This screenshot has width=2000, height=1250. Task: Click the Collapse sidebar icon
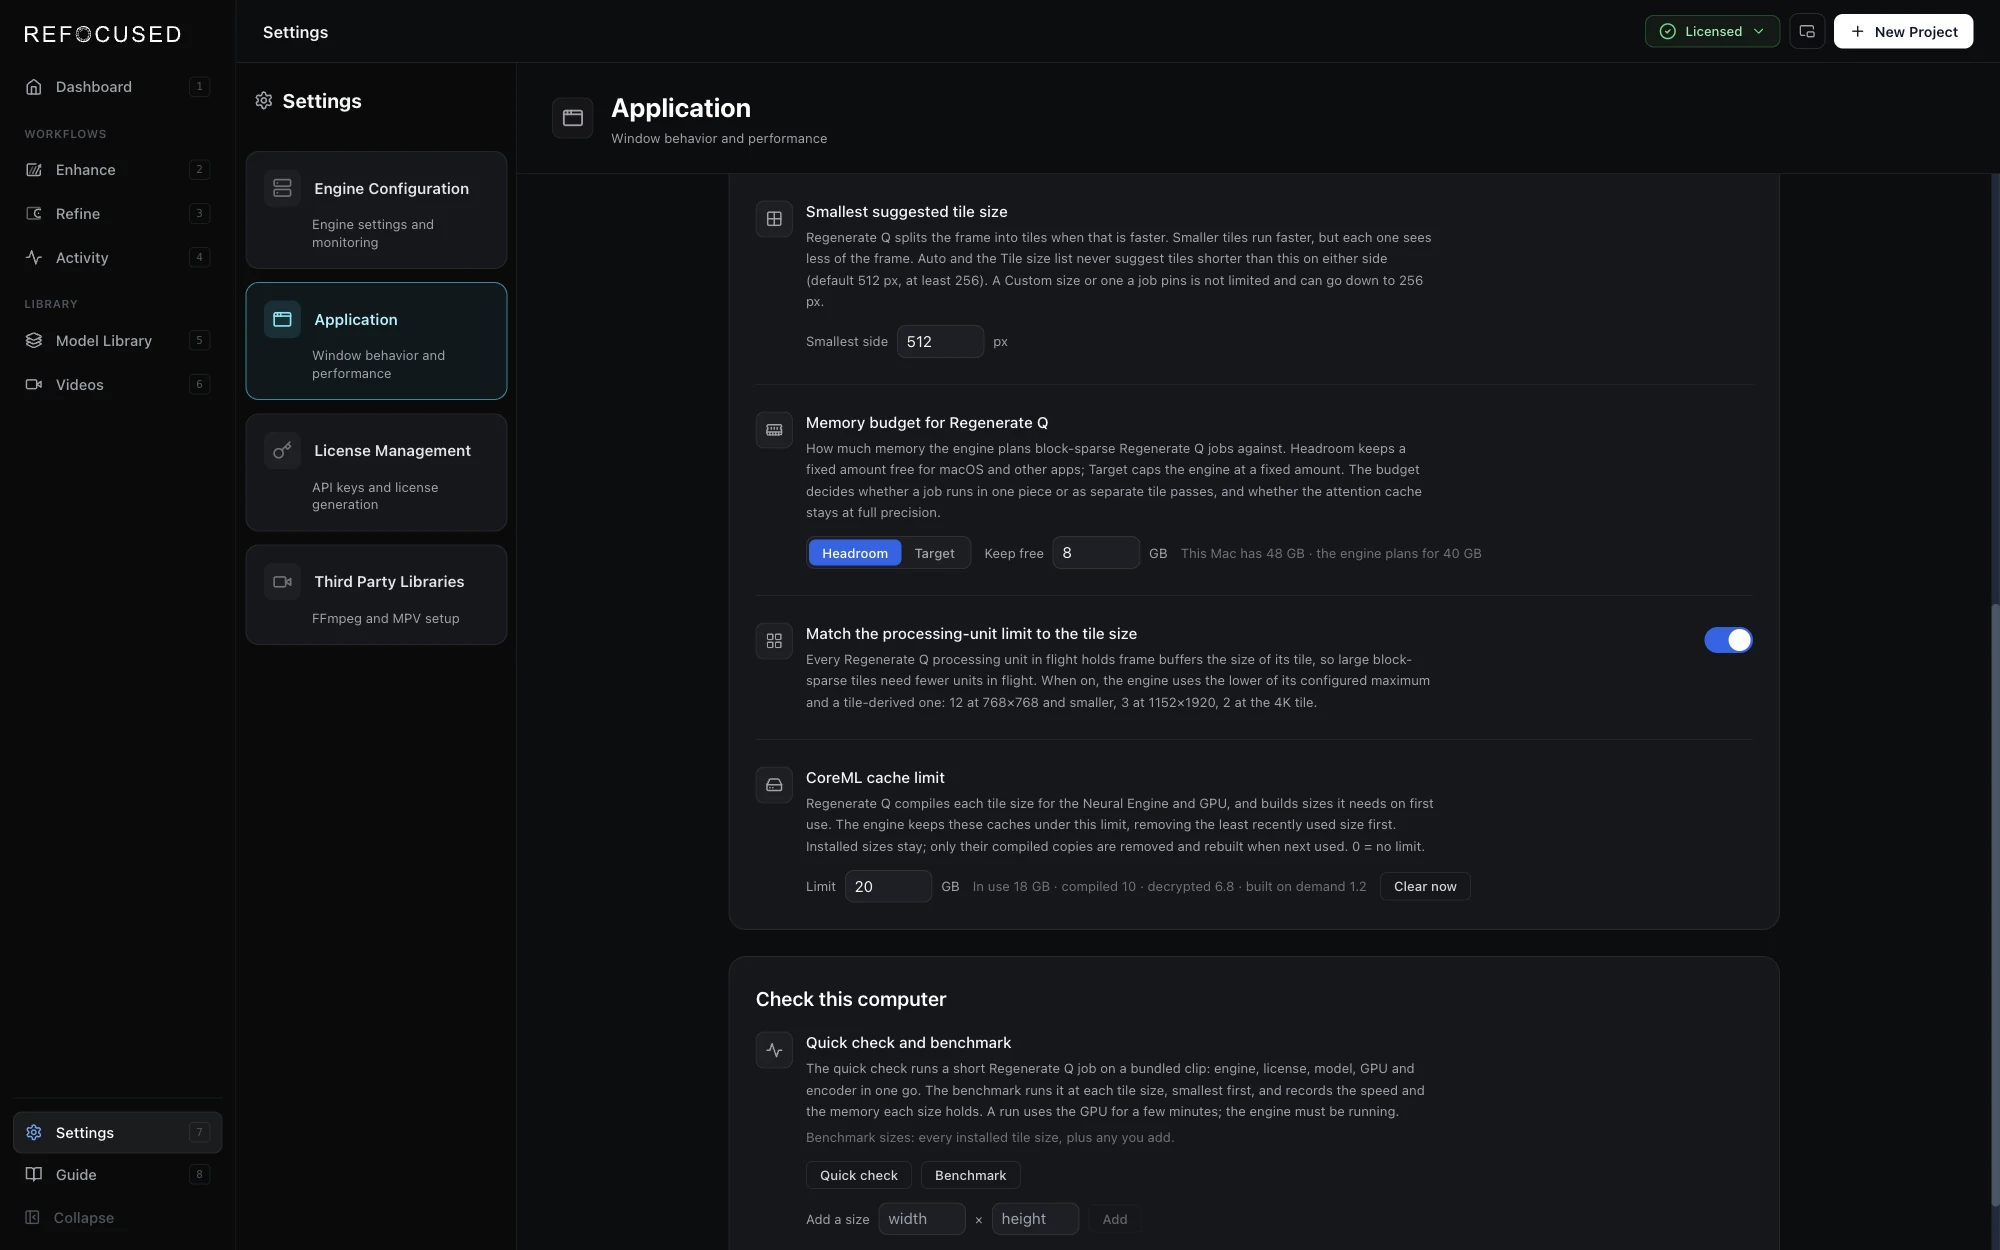[x=32, y=1218]
